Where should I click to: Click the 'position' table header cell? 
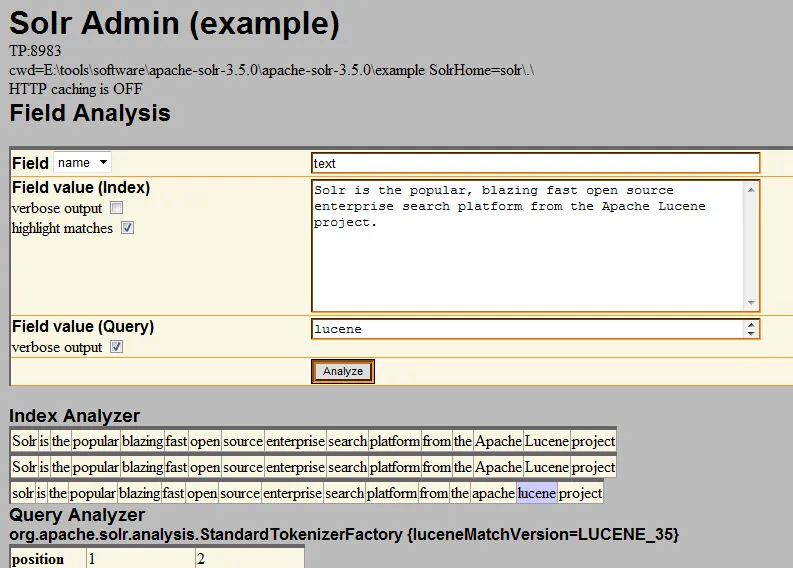pyautogui.click(x=48, y=559)
